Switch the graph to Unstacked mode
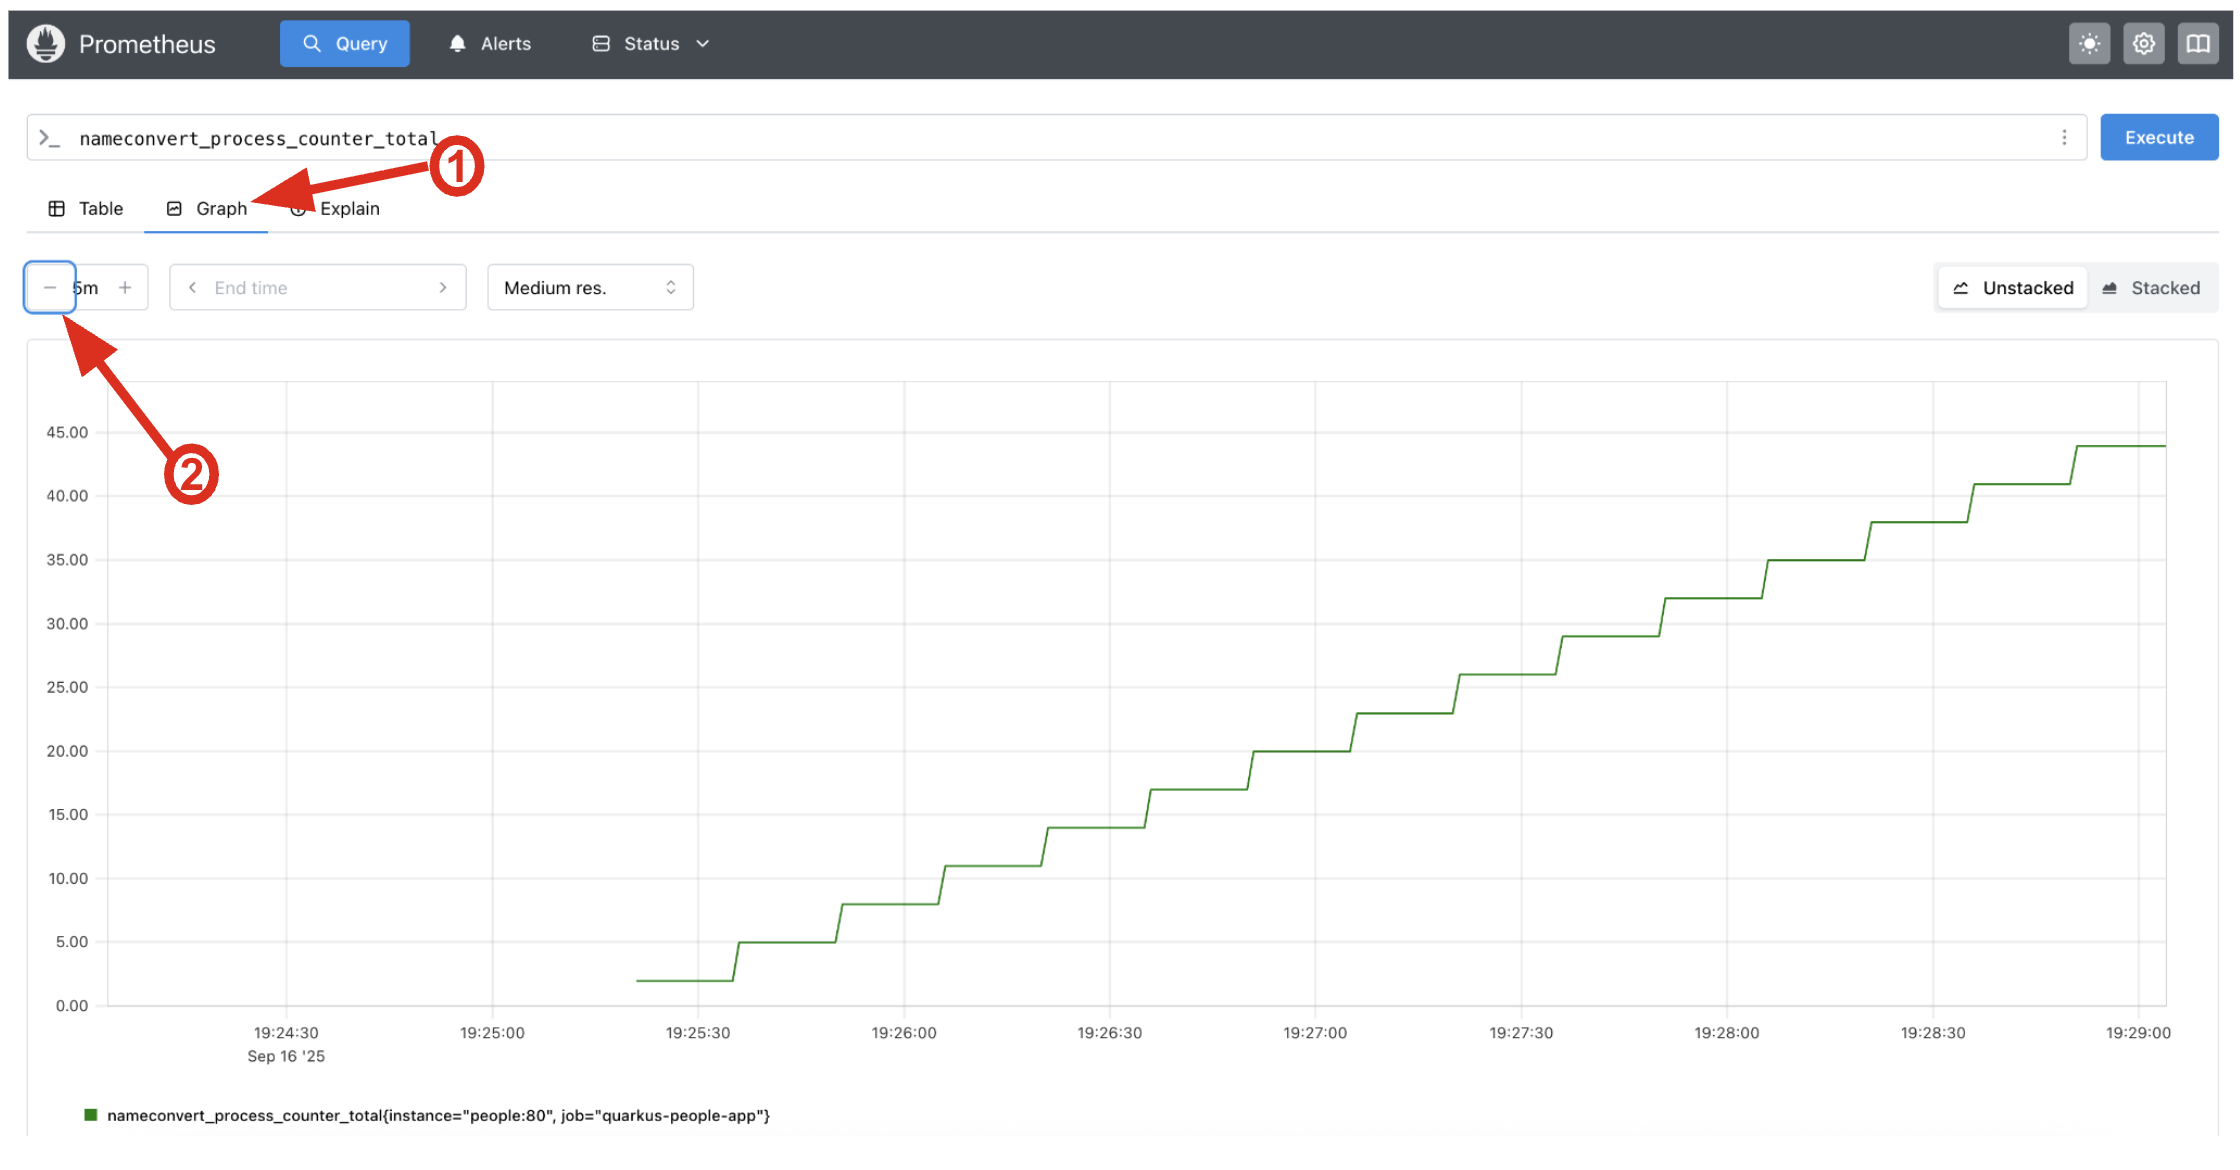The width and height of the screenshot is (2240, 1170). (x=2013, y=288)
